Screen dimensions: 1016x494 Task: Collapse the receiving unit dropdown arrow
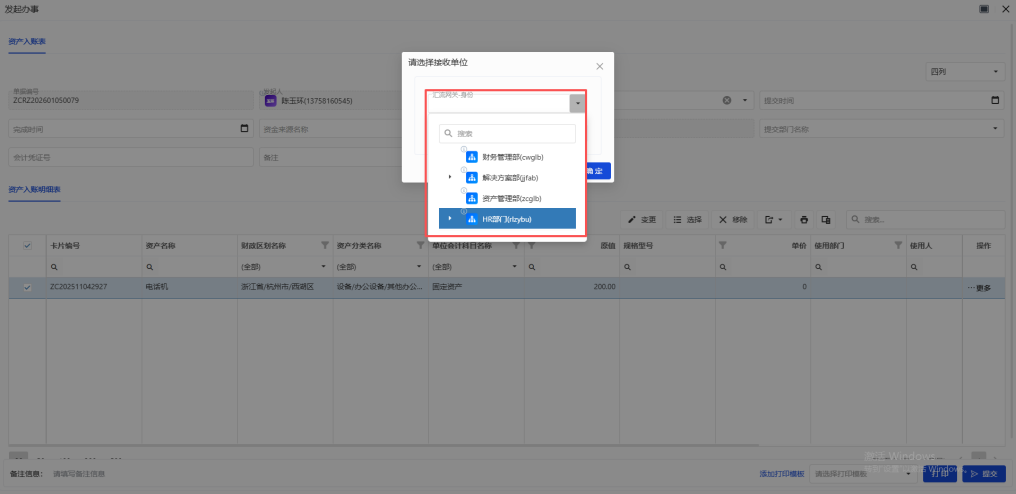coord(577,103)
